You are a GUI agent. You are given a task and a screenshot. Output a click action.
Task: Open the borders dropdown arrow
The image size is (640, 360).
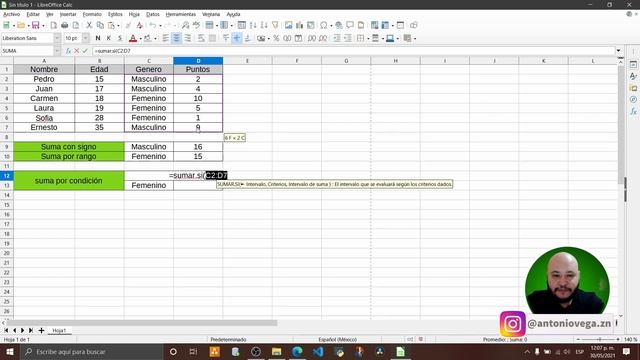coord(368,39)
